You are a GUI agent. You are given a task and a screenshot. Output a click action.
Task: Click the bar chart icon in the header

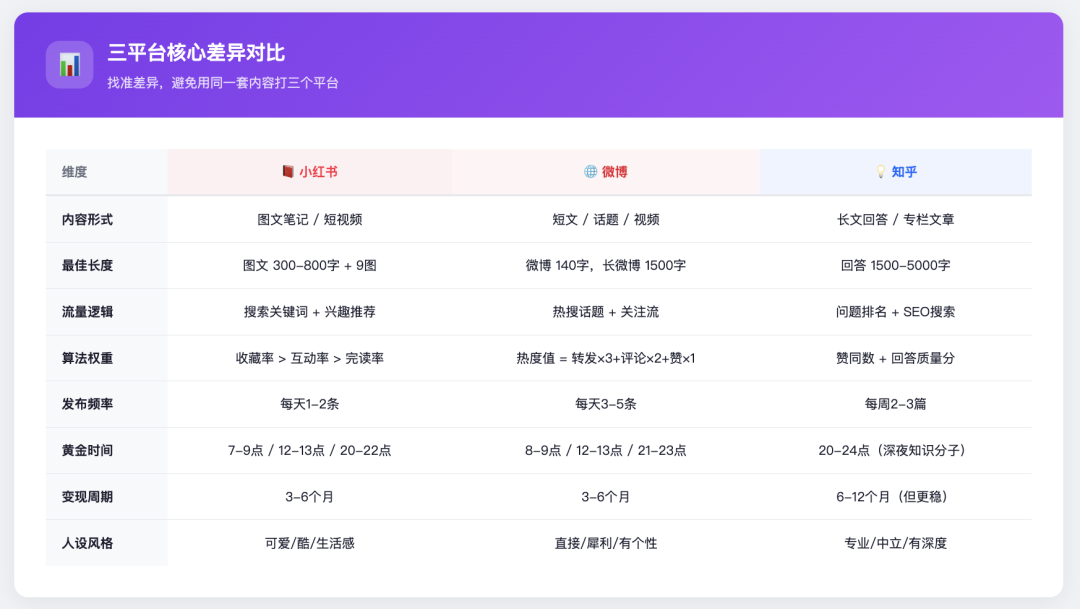tap(69, 65)
